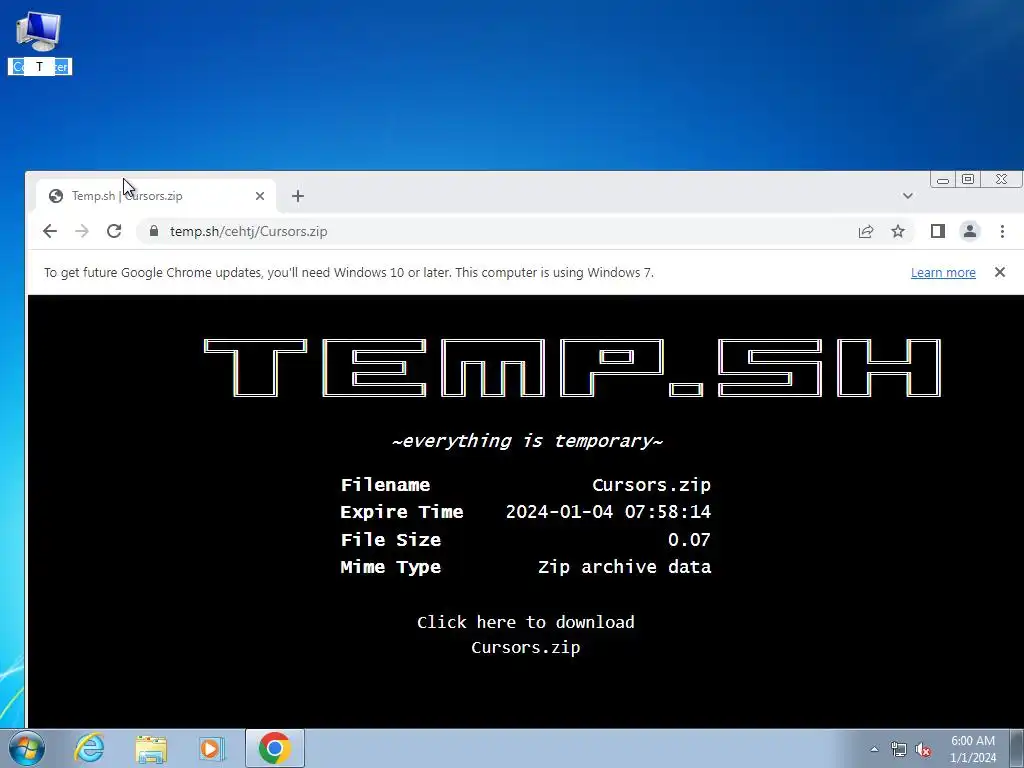Bookmark this tab with the star icon
Viewport: 1024px width, 768px height.
pos(898,231)
